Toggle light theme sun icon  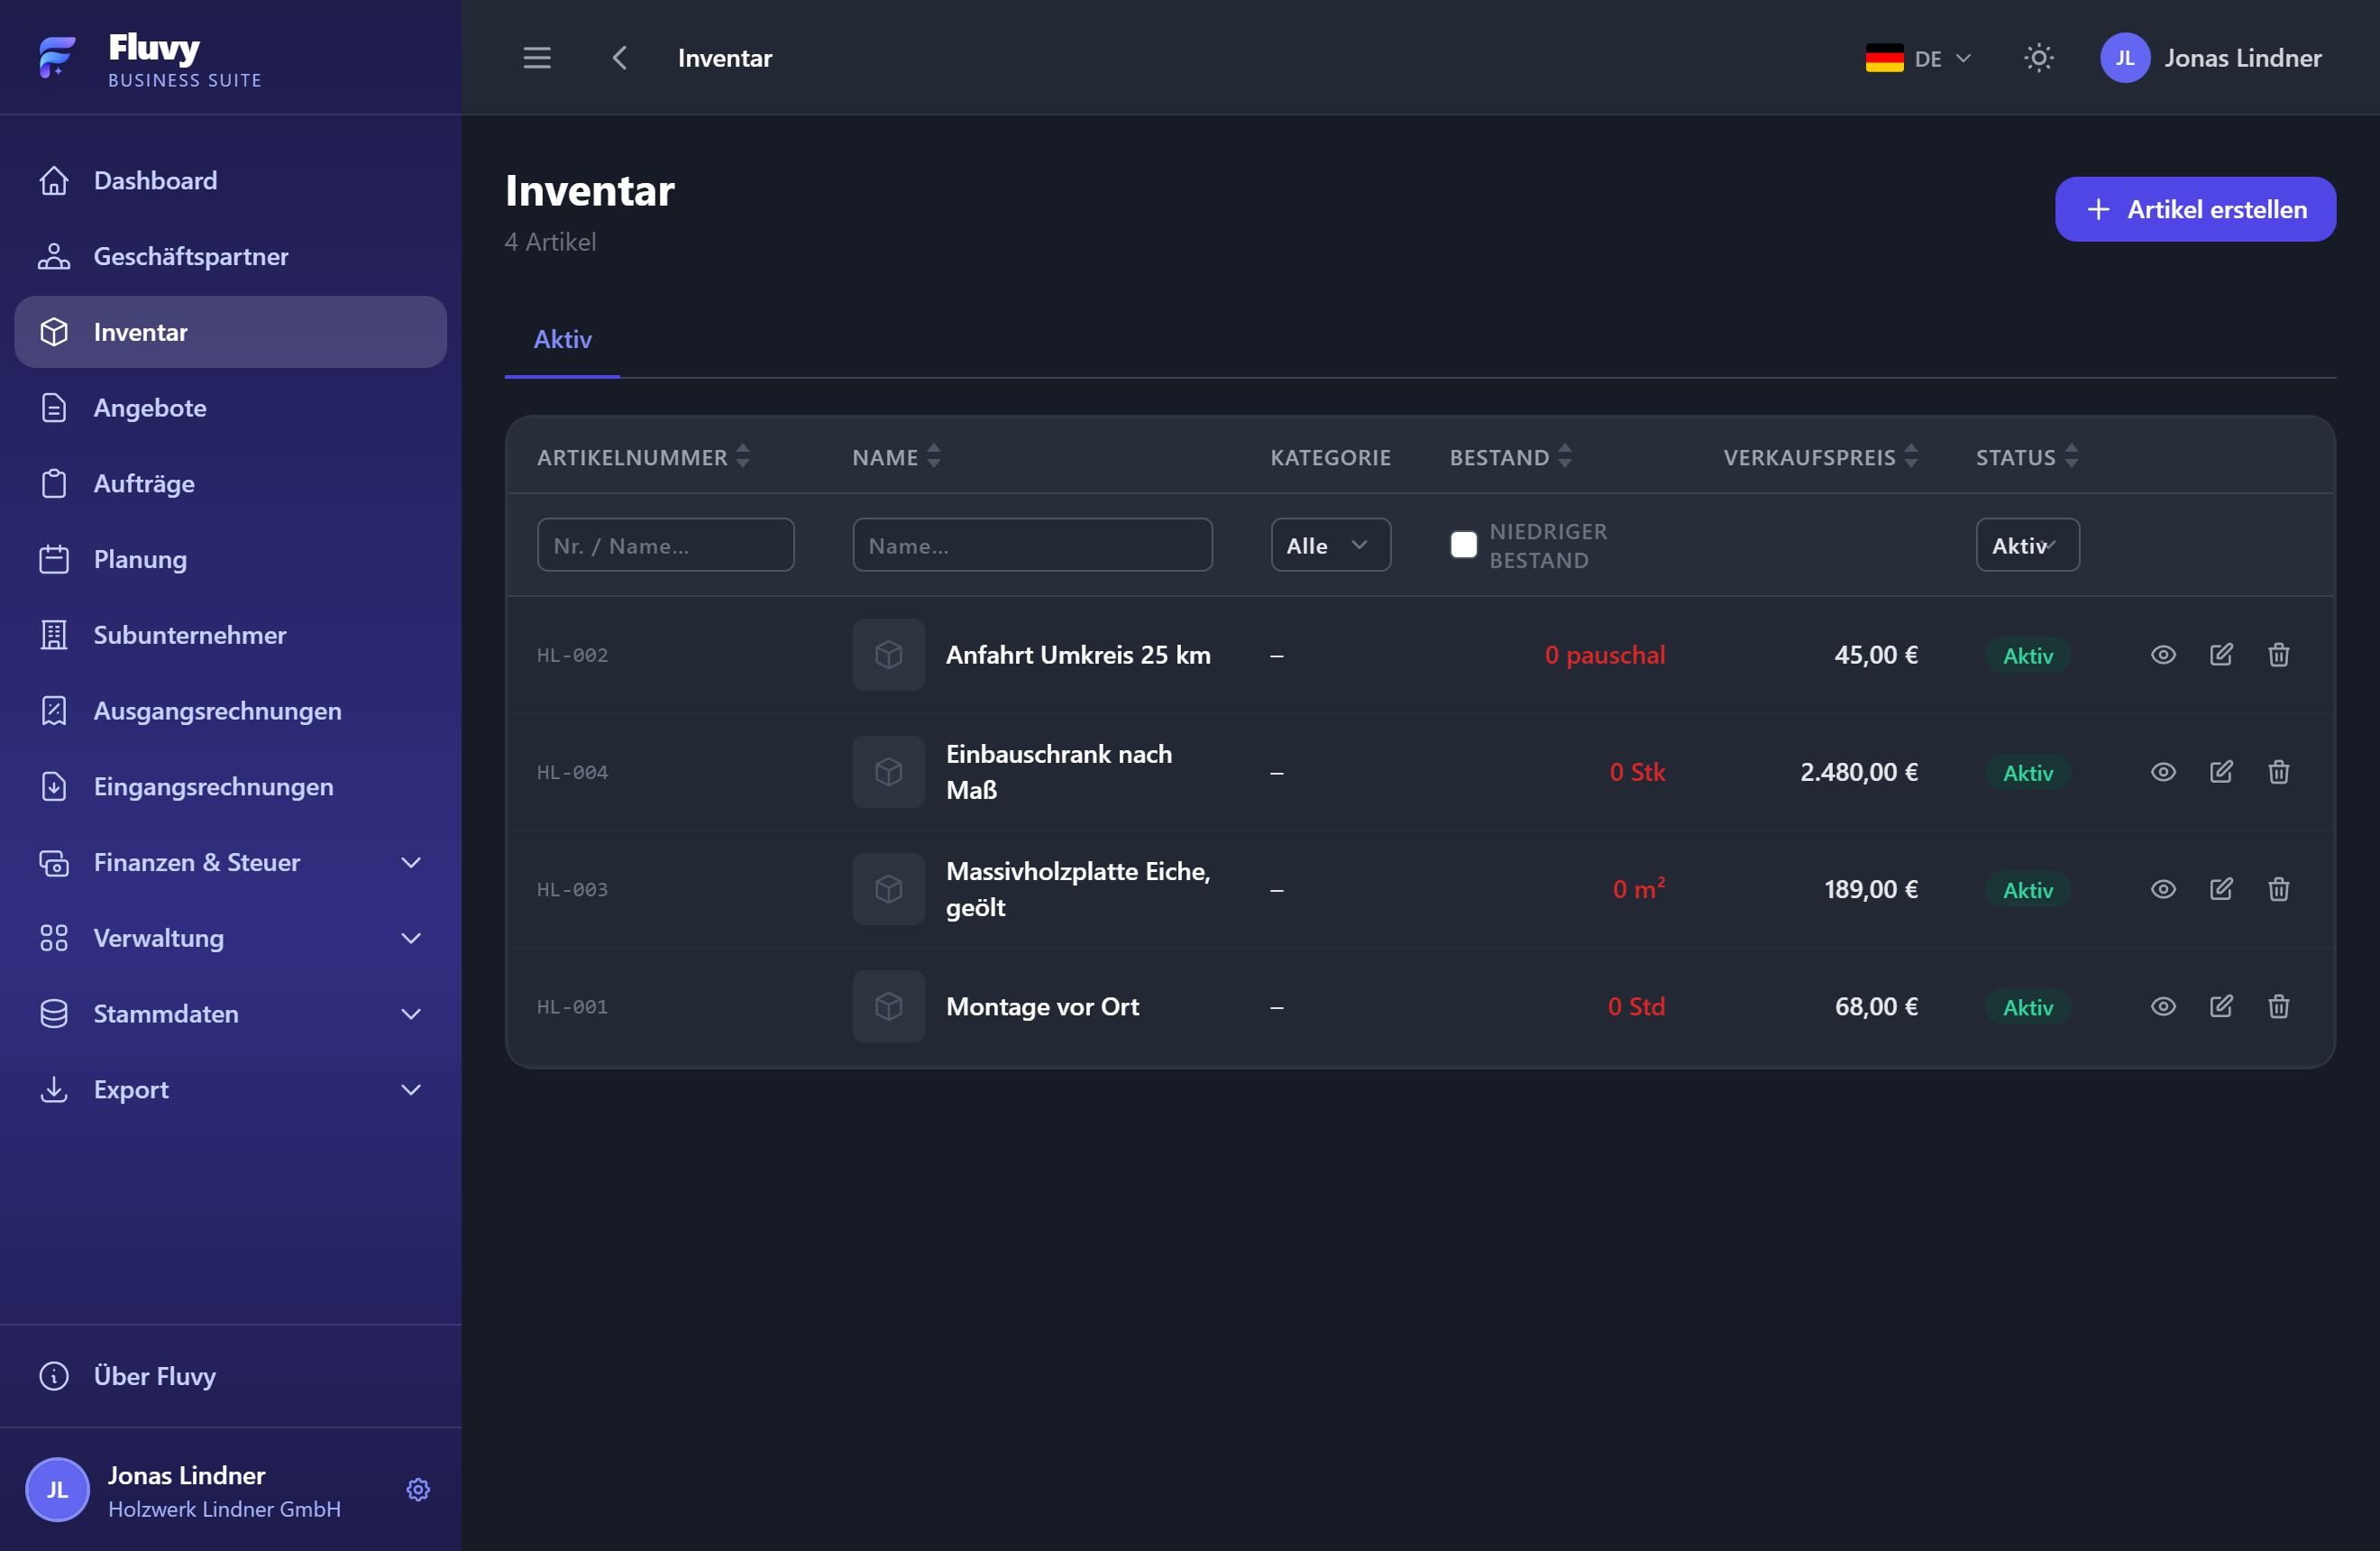(x=2038, y=58)
